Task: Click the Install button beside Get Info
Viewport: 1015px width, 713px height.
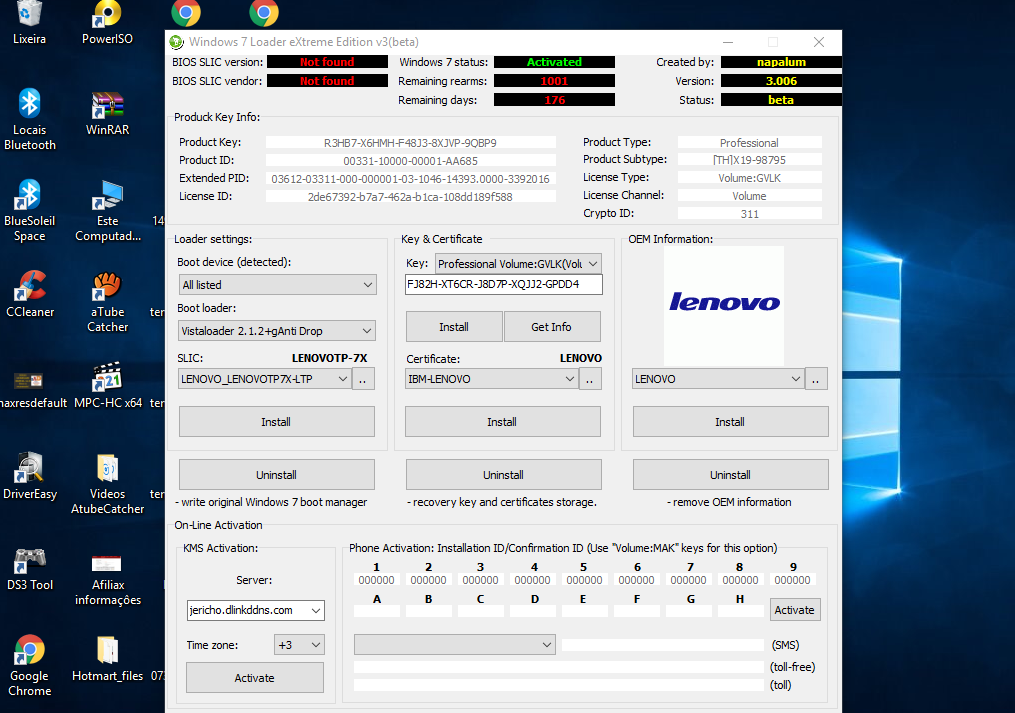Action: tap(454, 327)
